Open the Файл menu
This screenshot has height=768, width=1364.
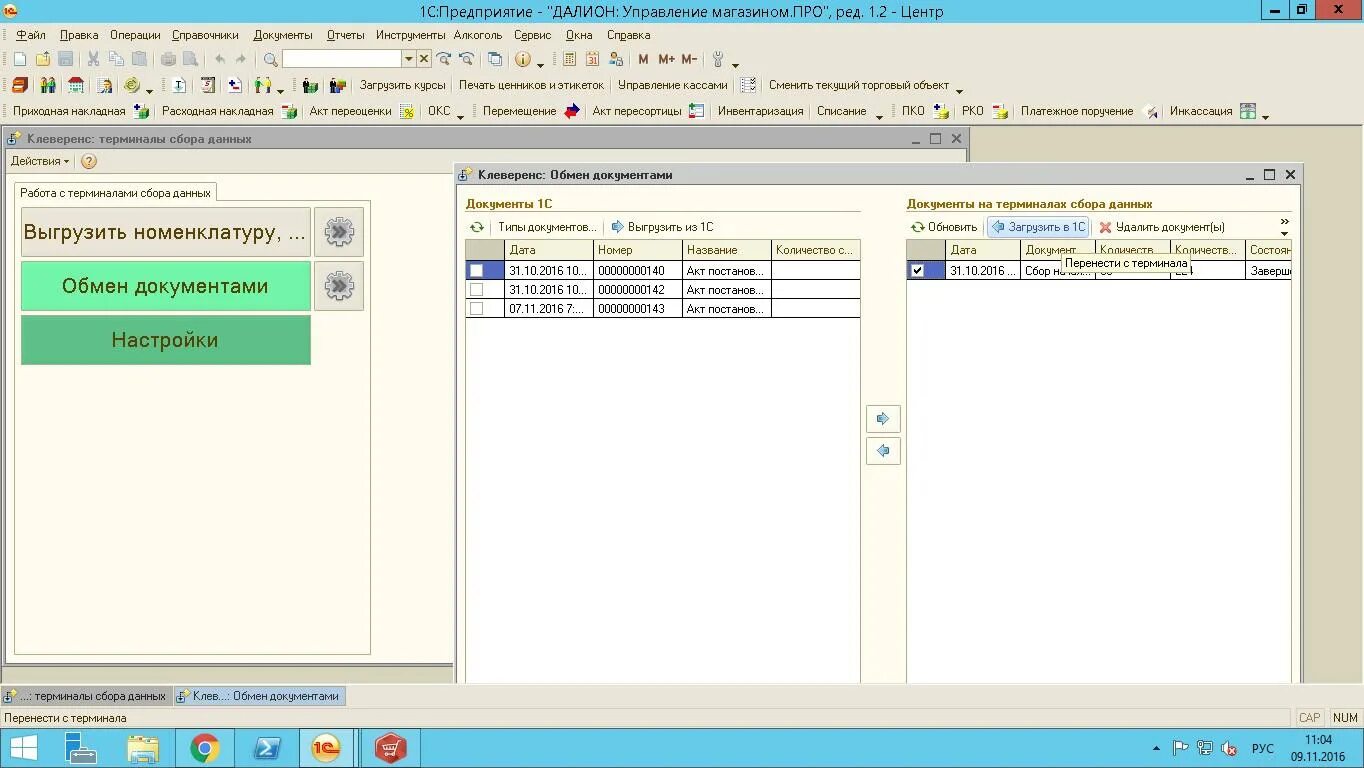[31, 35]
